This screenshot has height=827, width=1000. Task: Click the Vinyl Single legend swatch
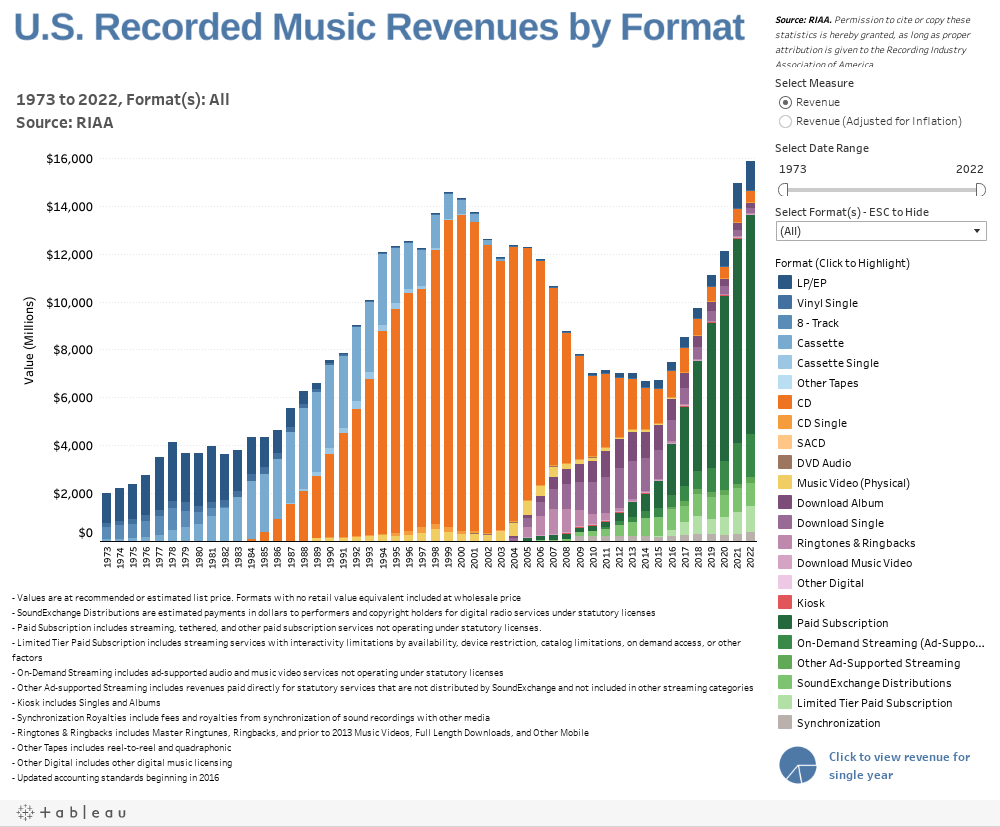(786, 303)
